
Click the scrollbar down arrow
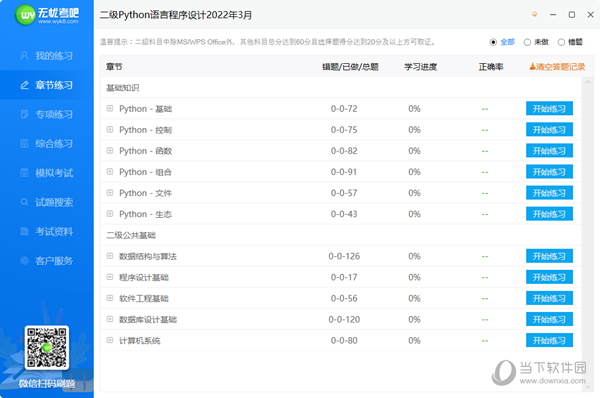587,387
